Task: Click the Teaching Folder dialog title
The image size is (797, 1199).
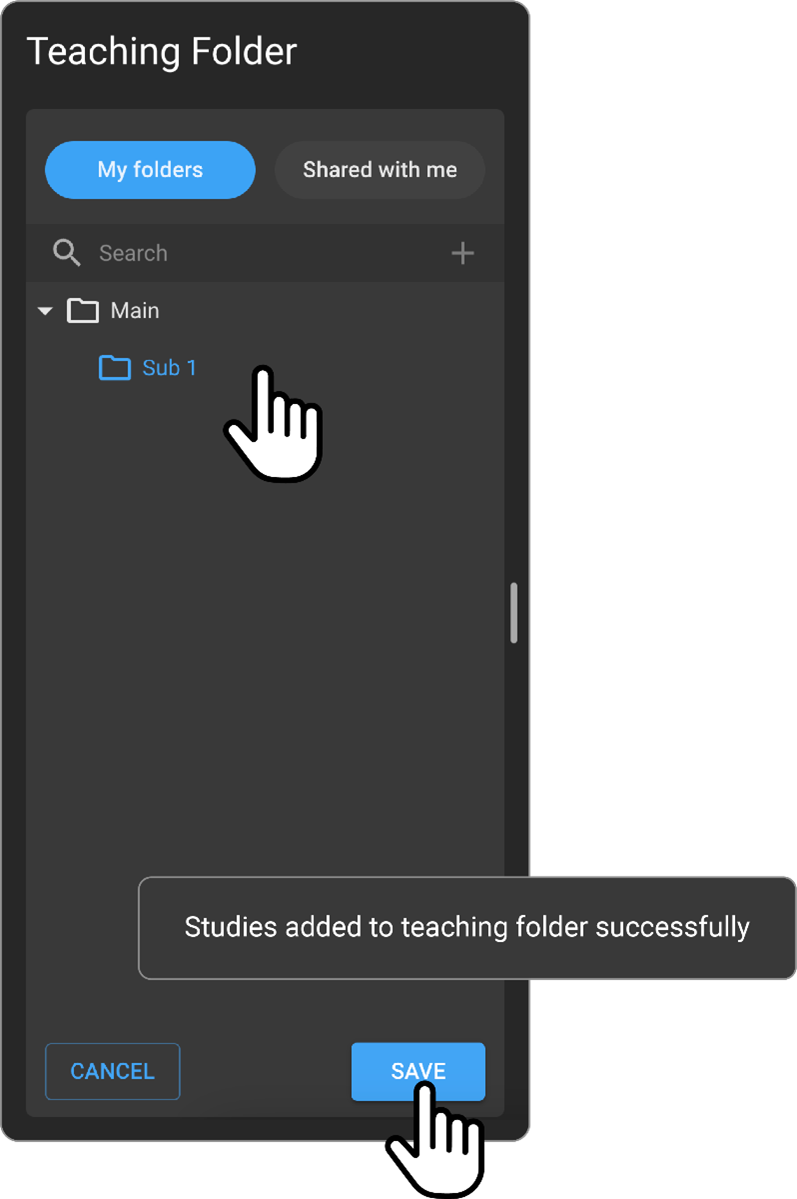Action: (162, 52)
